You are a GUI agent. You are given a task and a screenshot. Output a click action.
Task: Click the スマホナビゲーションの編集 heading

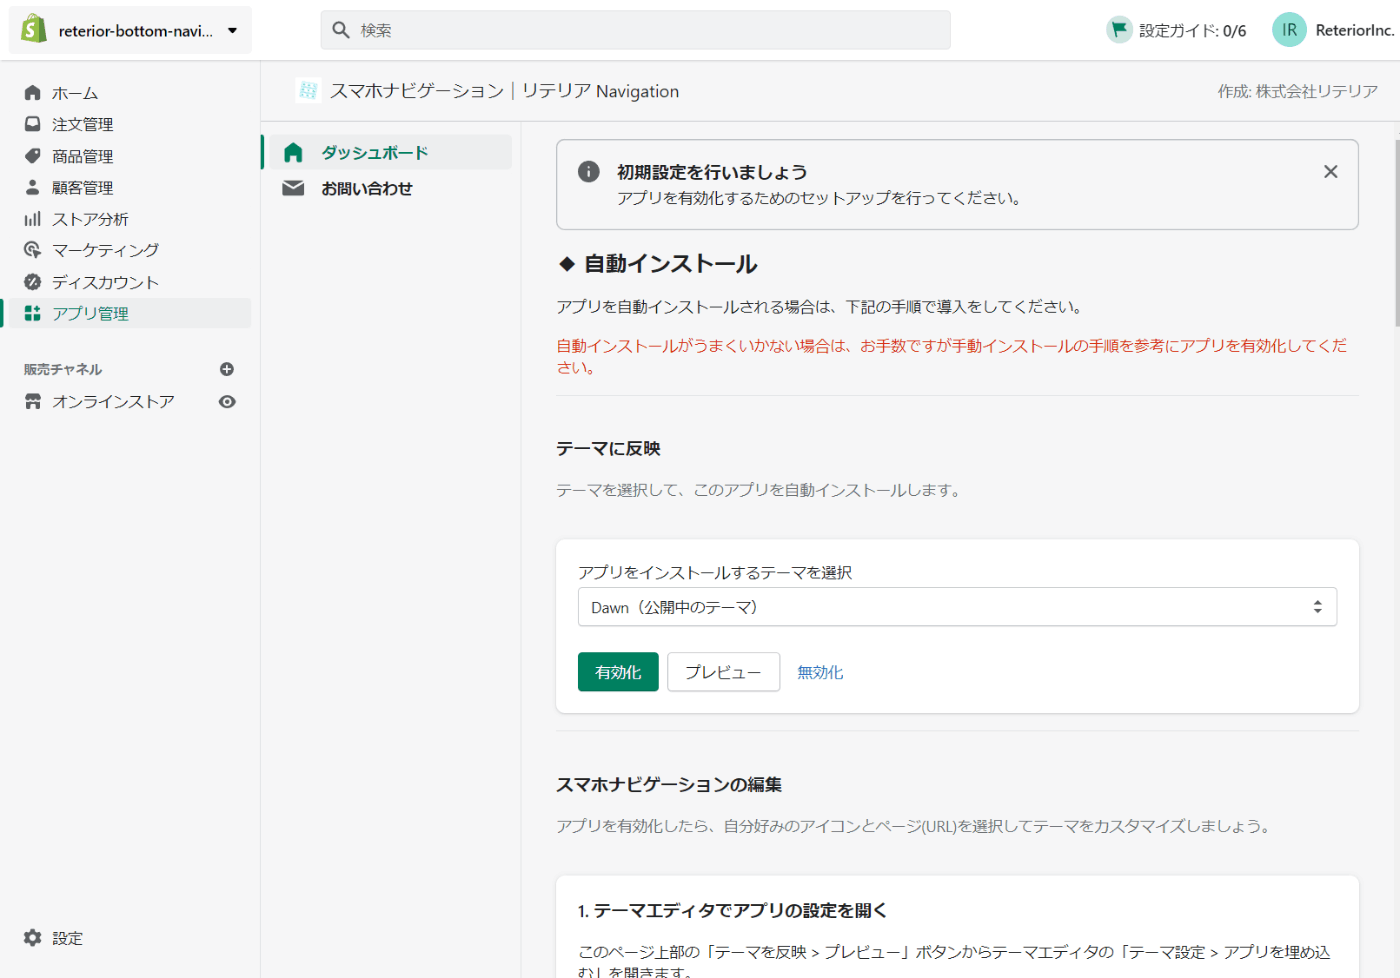tap(669, 785)
